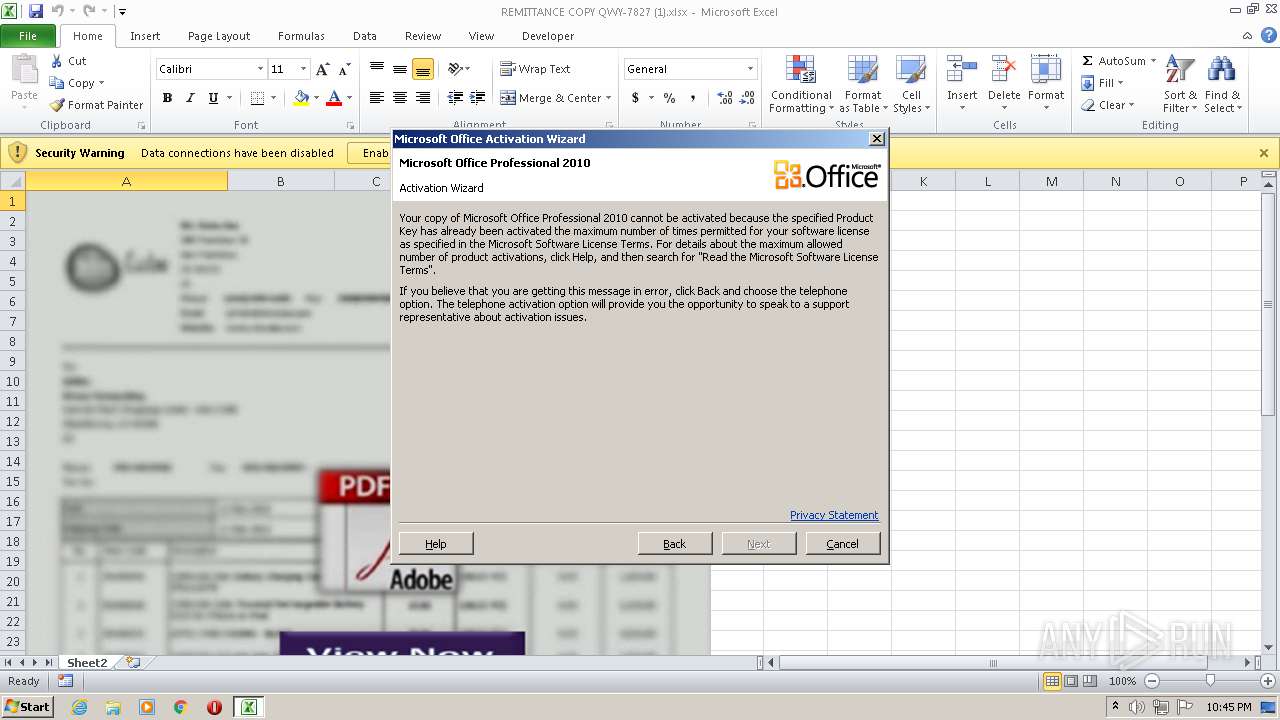Open Conditional Formatting menu
The width and height of the screenshot is (1280, 720).
pos(801,85)
